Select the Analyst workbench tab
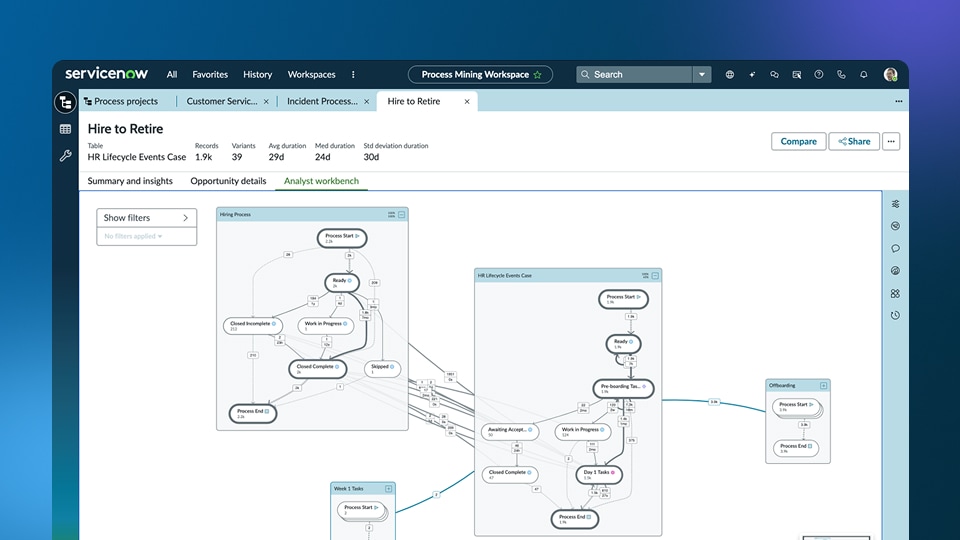The height and width of the screenshot is (540, 960). (x=321, y=181)
